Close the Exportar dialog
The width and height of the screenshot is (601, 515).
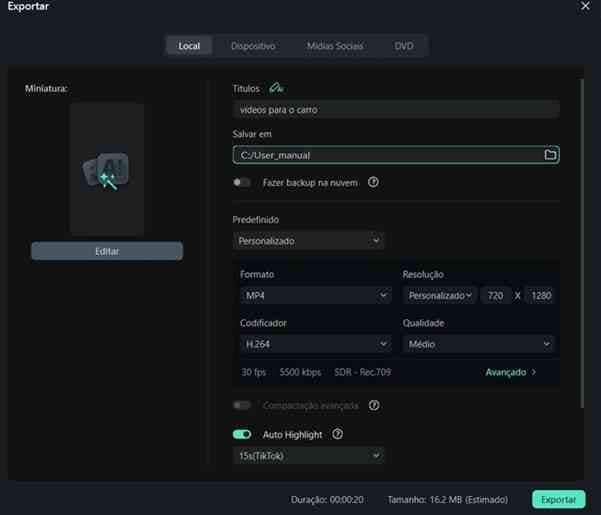tap(585, 7)
